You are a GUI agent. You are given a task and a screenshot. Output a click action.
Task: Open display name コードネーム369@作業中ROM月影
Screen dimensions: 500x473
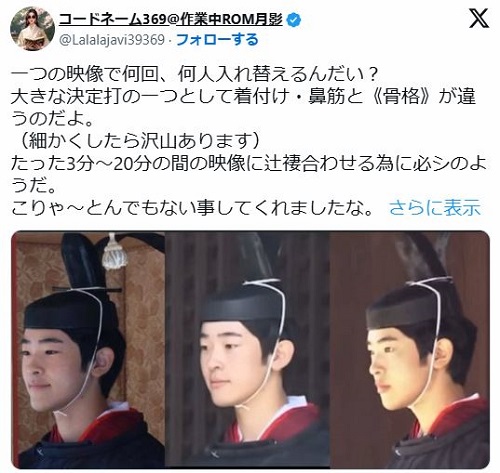(x=170, y=20)
